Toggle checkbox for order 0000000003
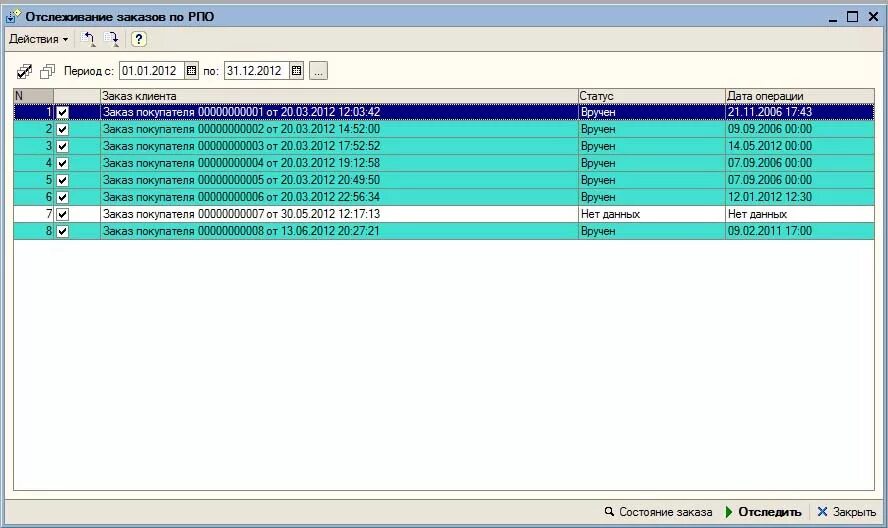The width and height of the screenshot is (888, 528). pos(62,146)
